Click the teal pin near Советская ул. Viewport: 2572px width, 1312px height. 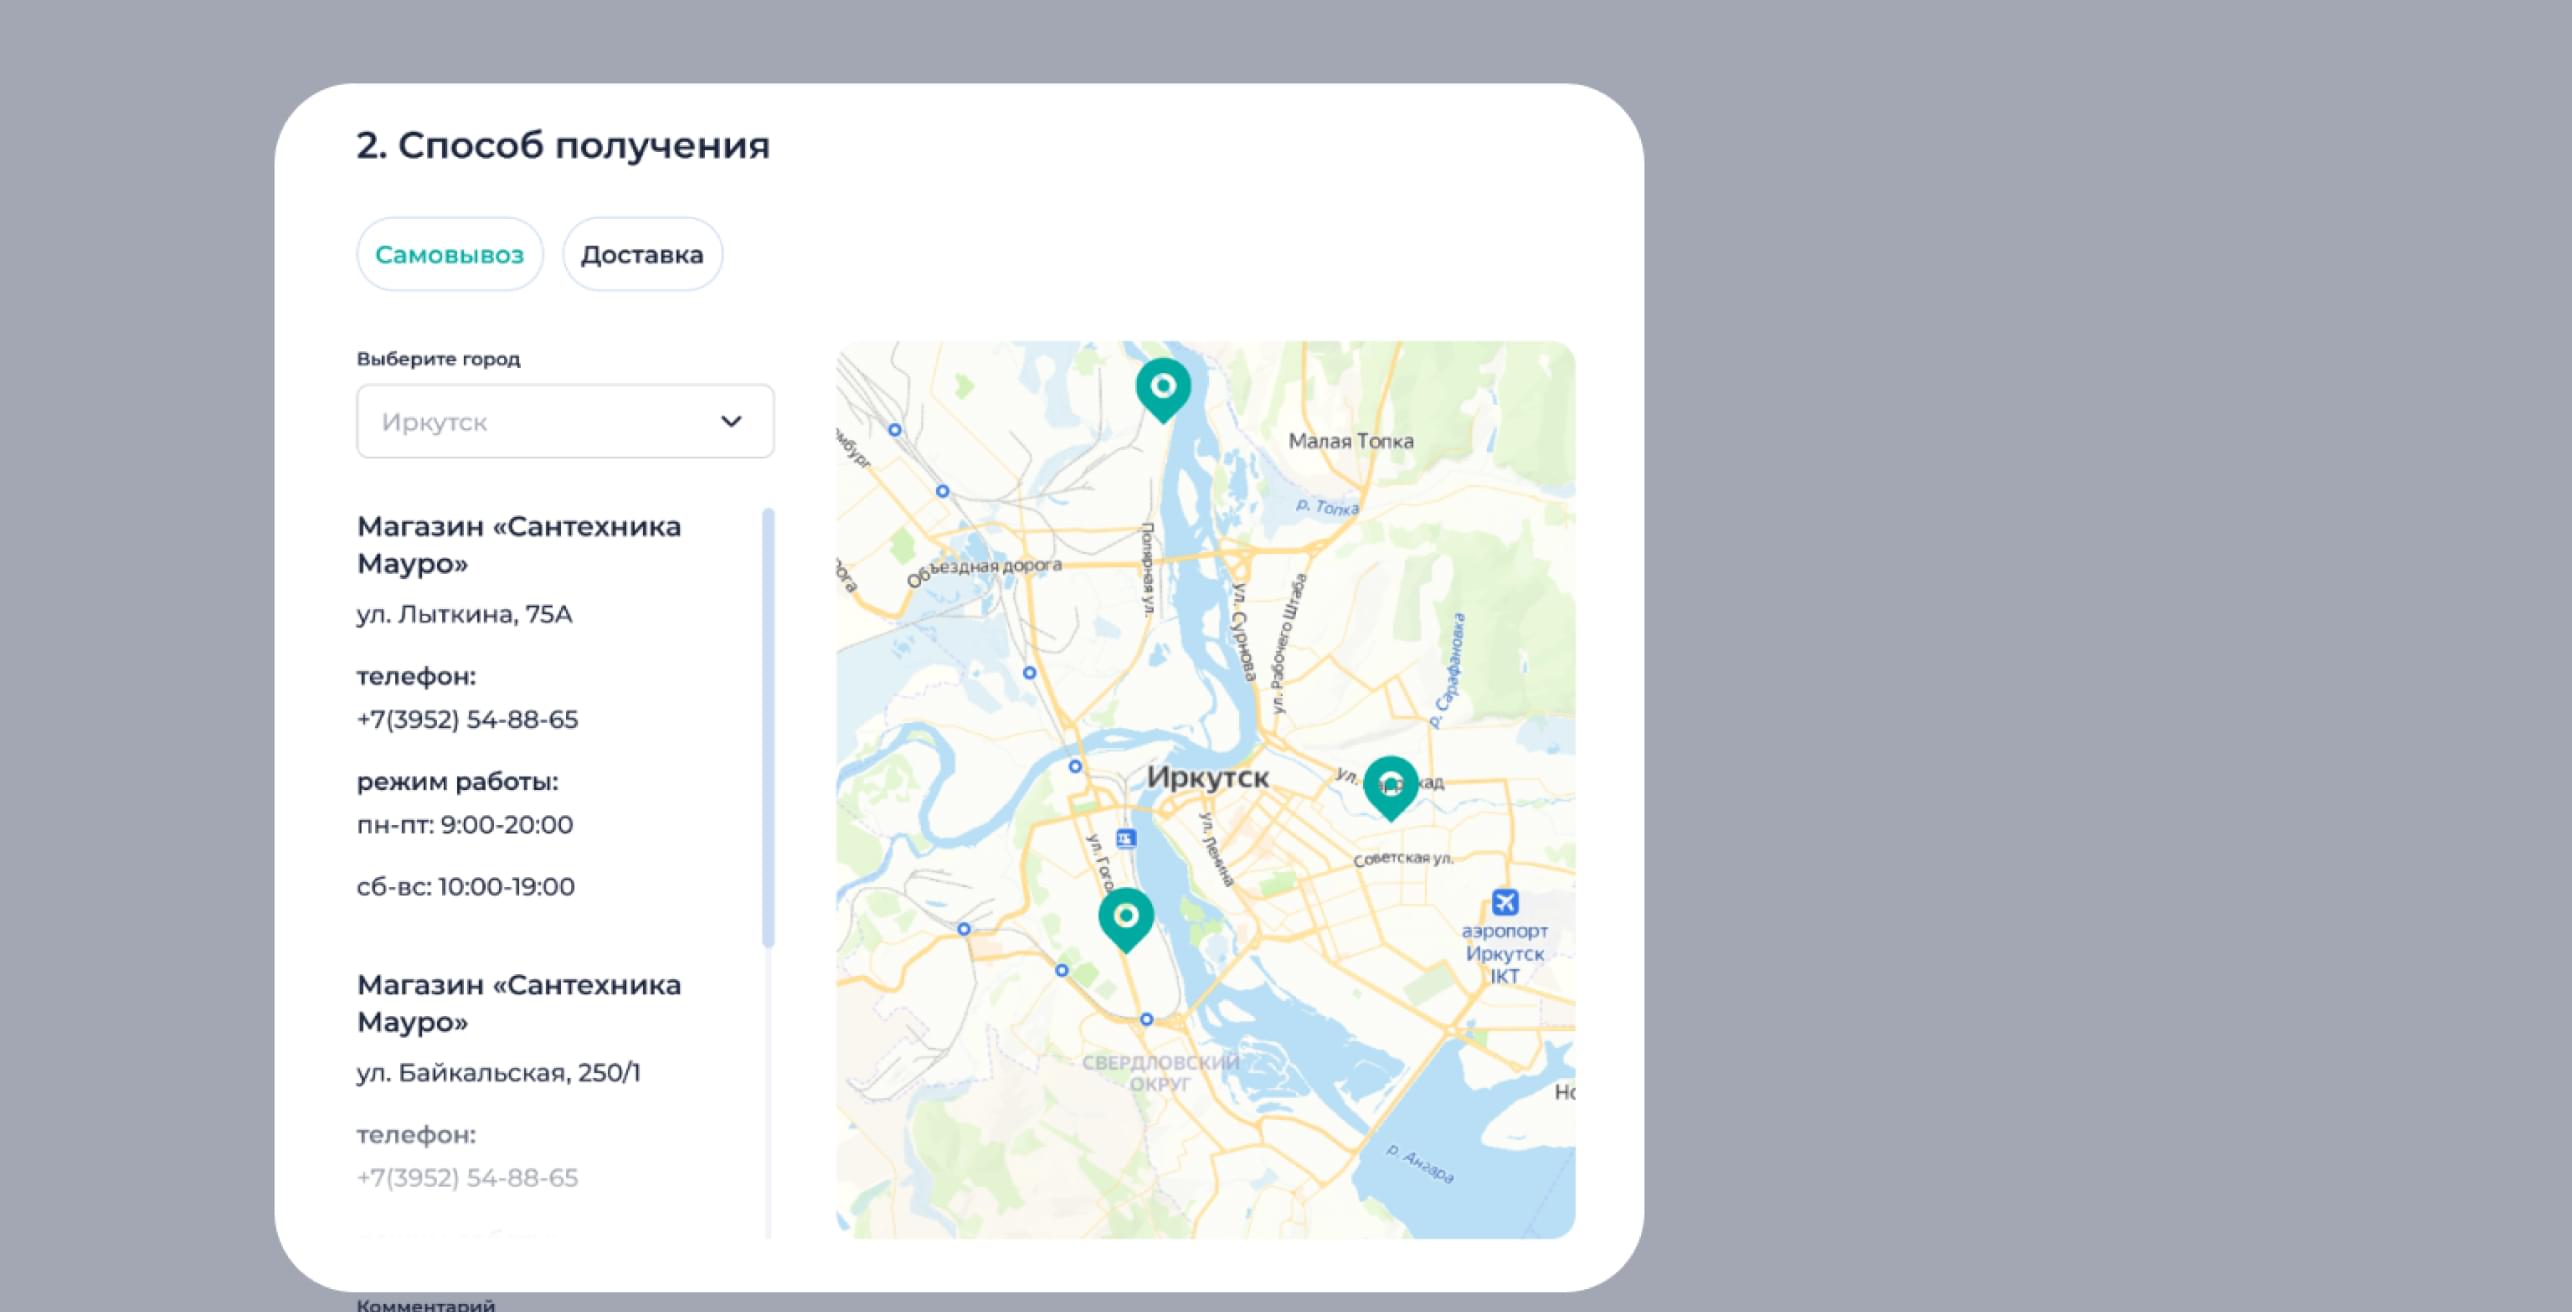(1390, 785)
